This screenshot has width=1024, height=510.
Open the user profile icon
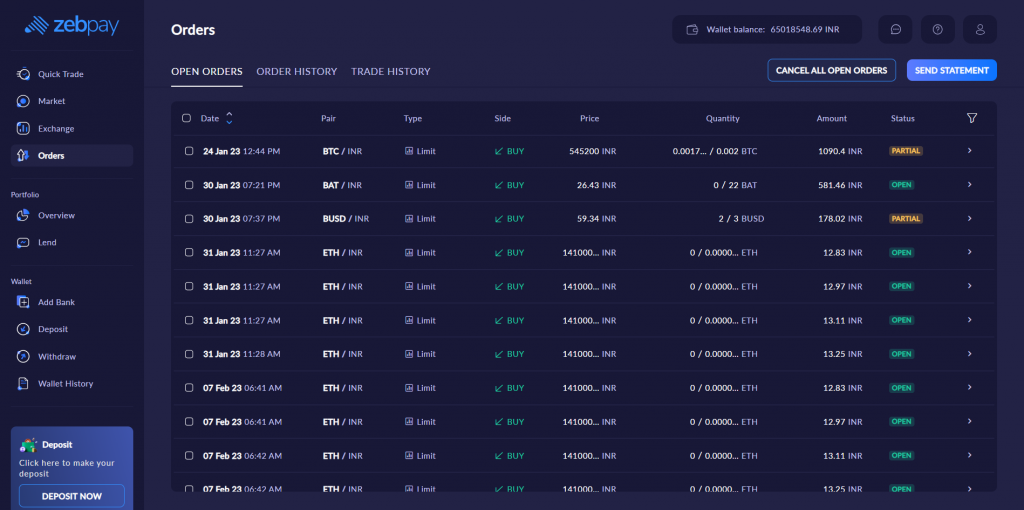coord(980,30)
